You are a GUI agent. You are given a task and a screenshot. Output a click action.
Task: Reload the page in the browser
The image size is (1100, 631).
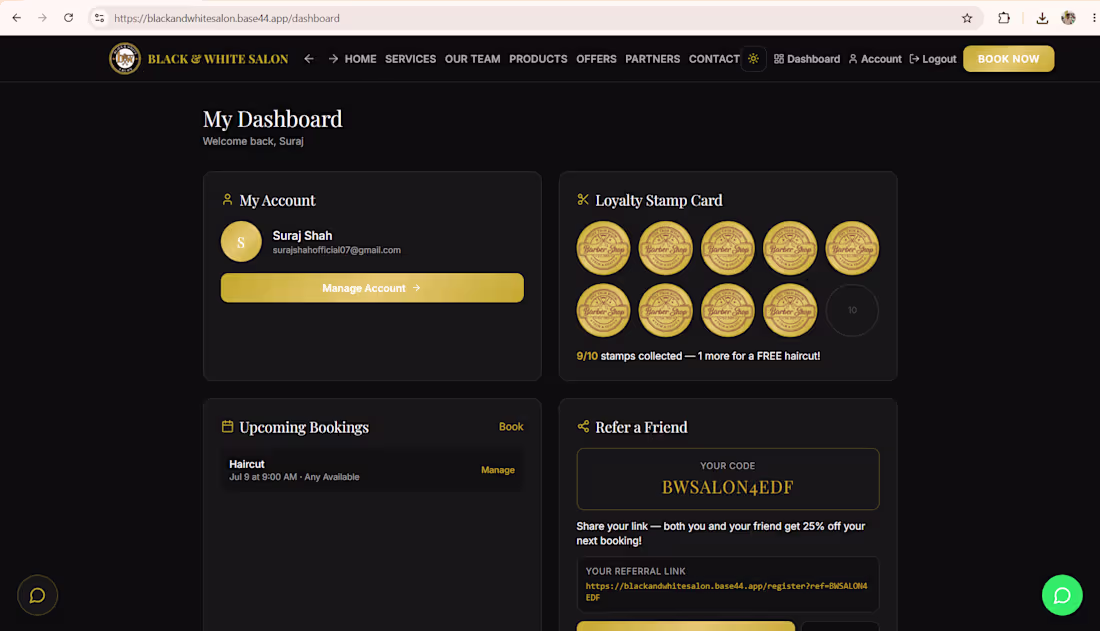[x=68, y=18]
